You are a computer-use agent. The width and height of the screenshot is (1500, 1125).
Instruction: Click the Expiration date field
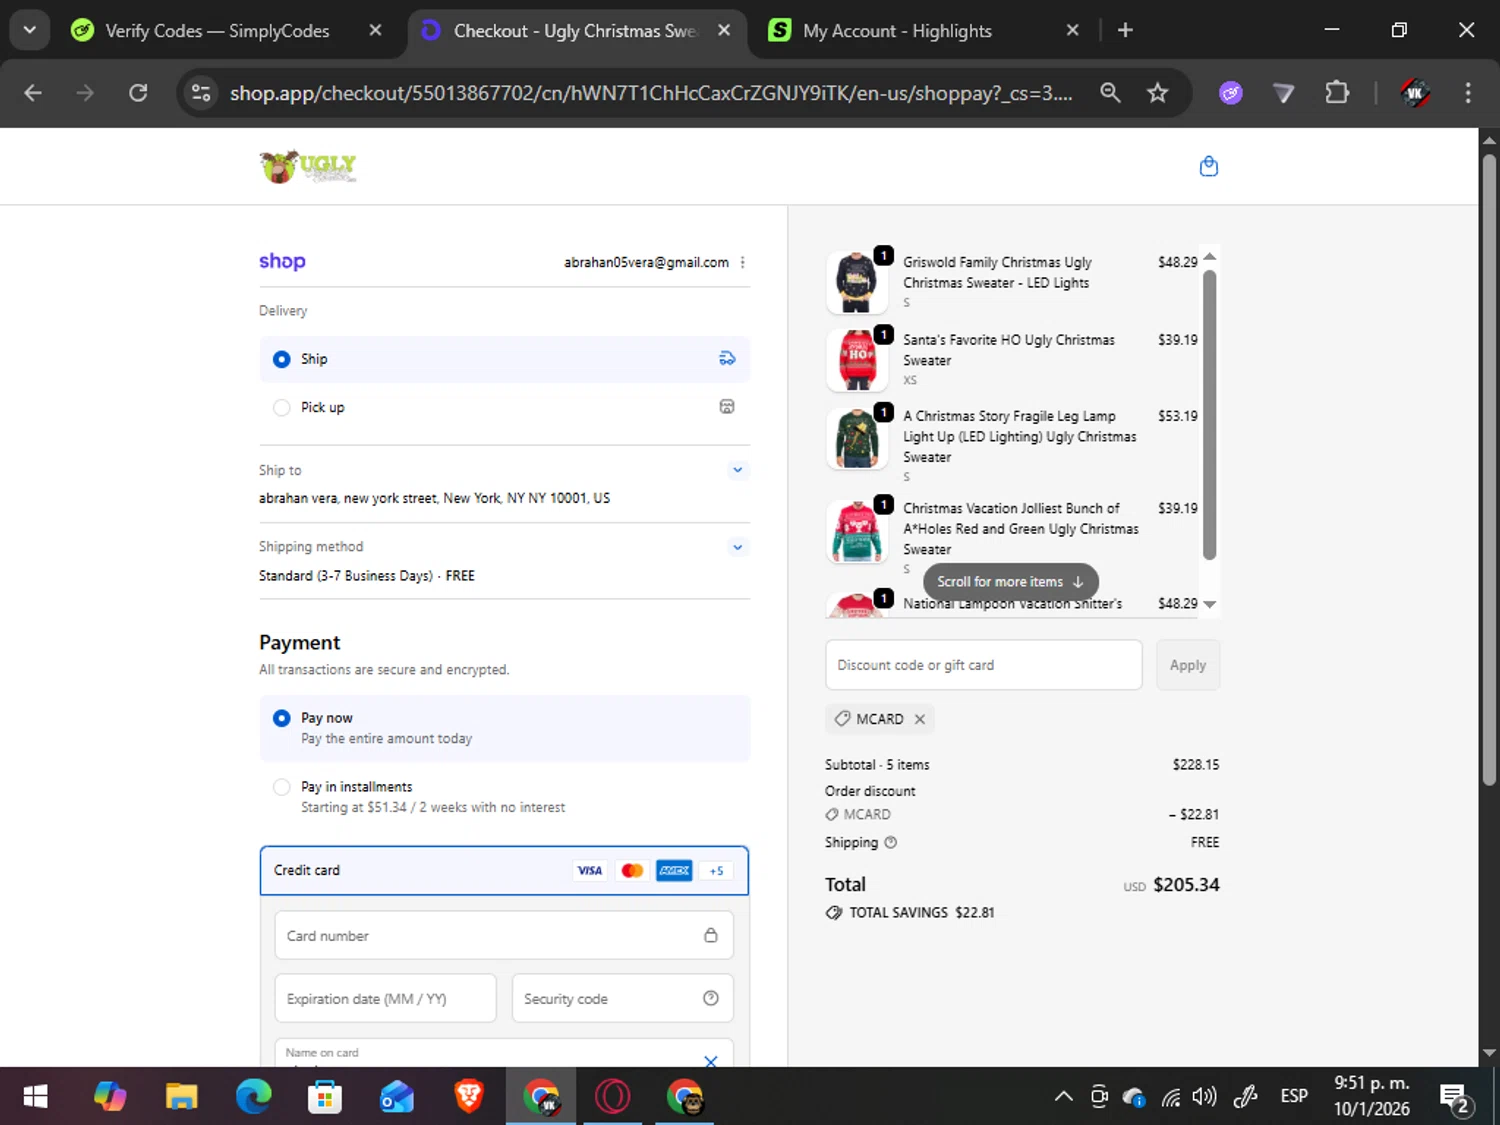[x=385, y=998]
